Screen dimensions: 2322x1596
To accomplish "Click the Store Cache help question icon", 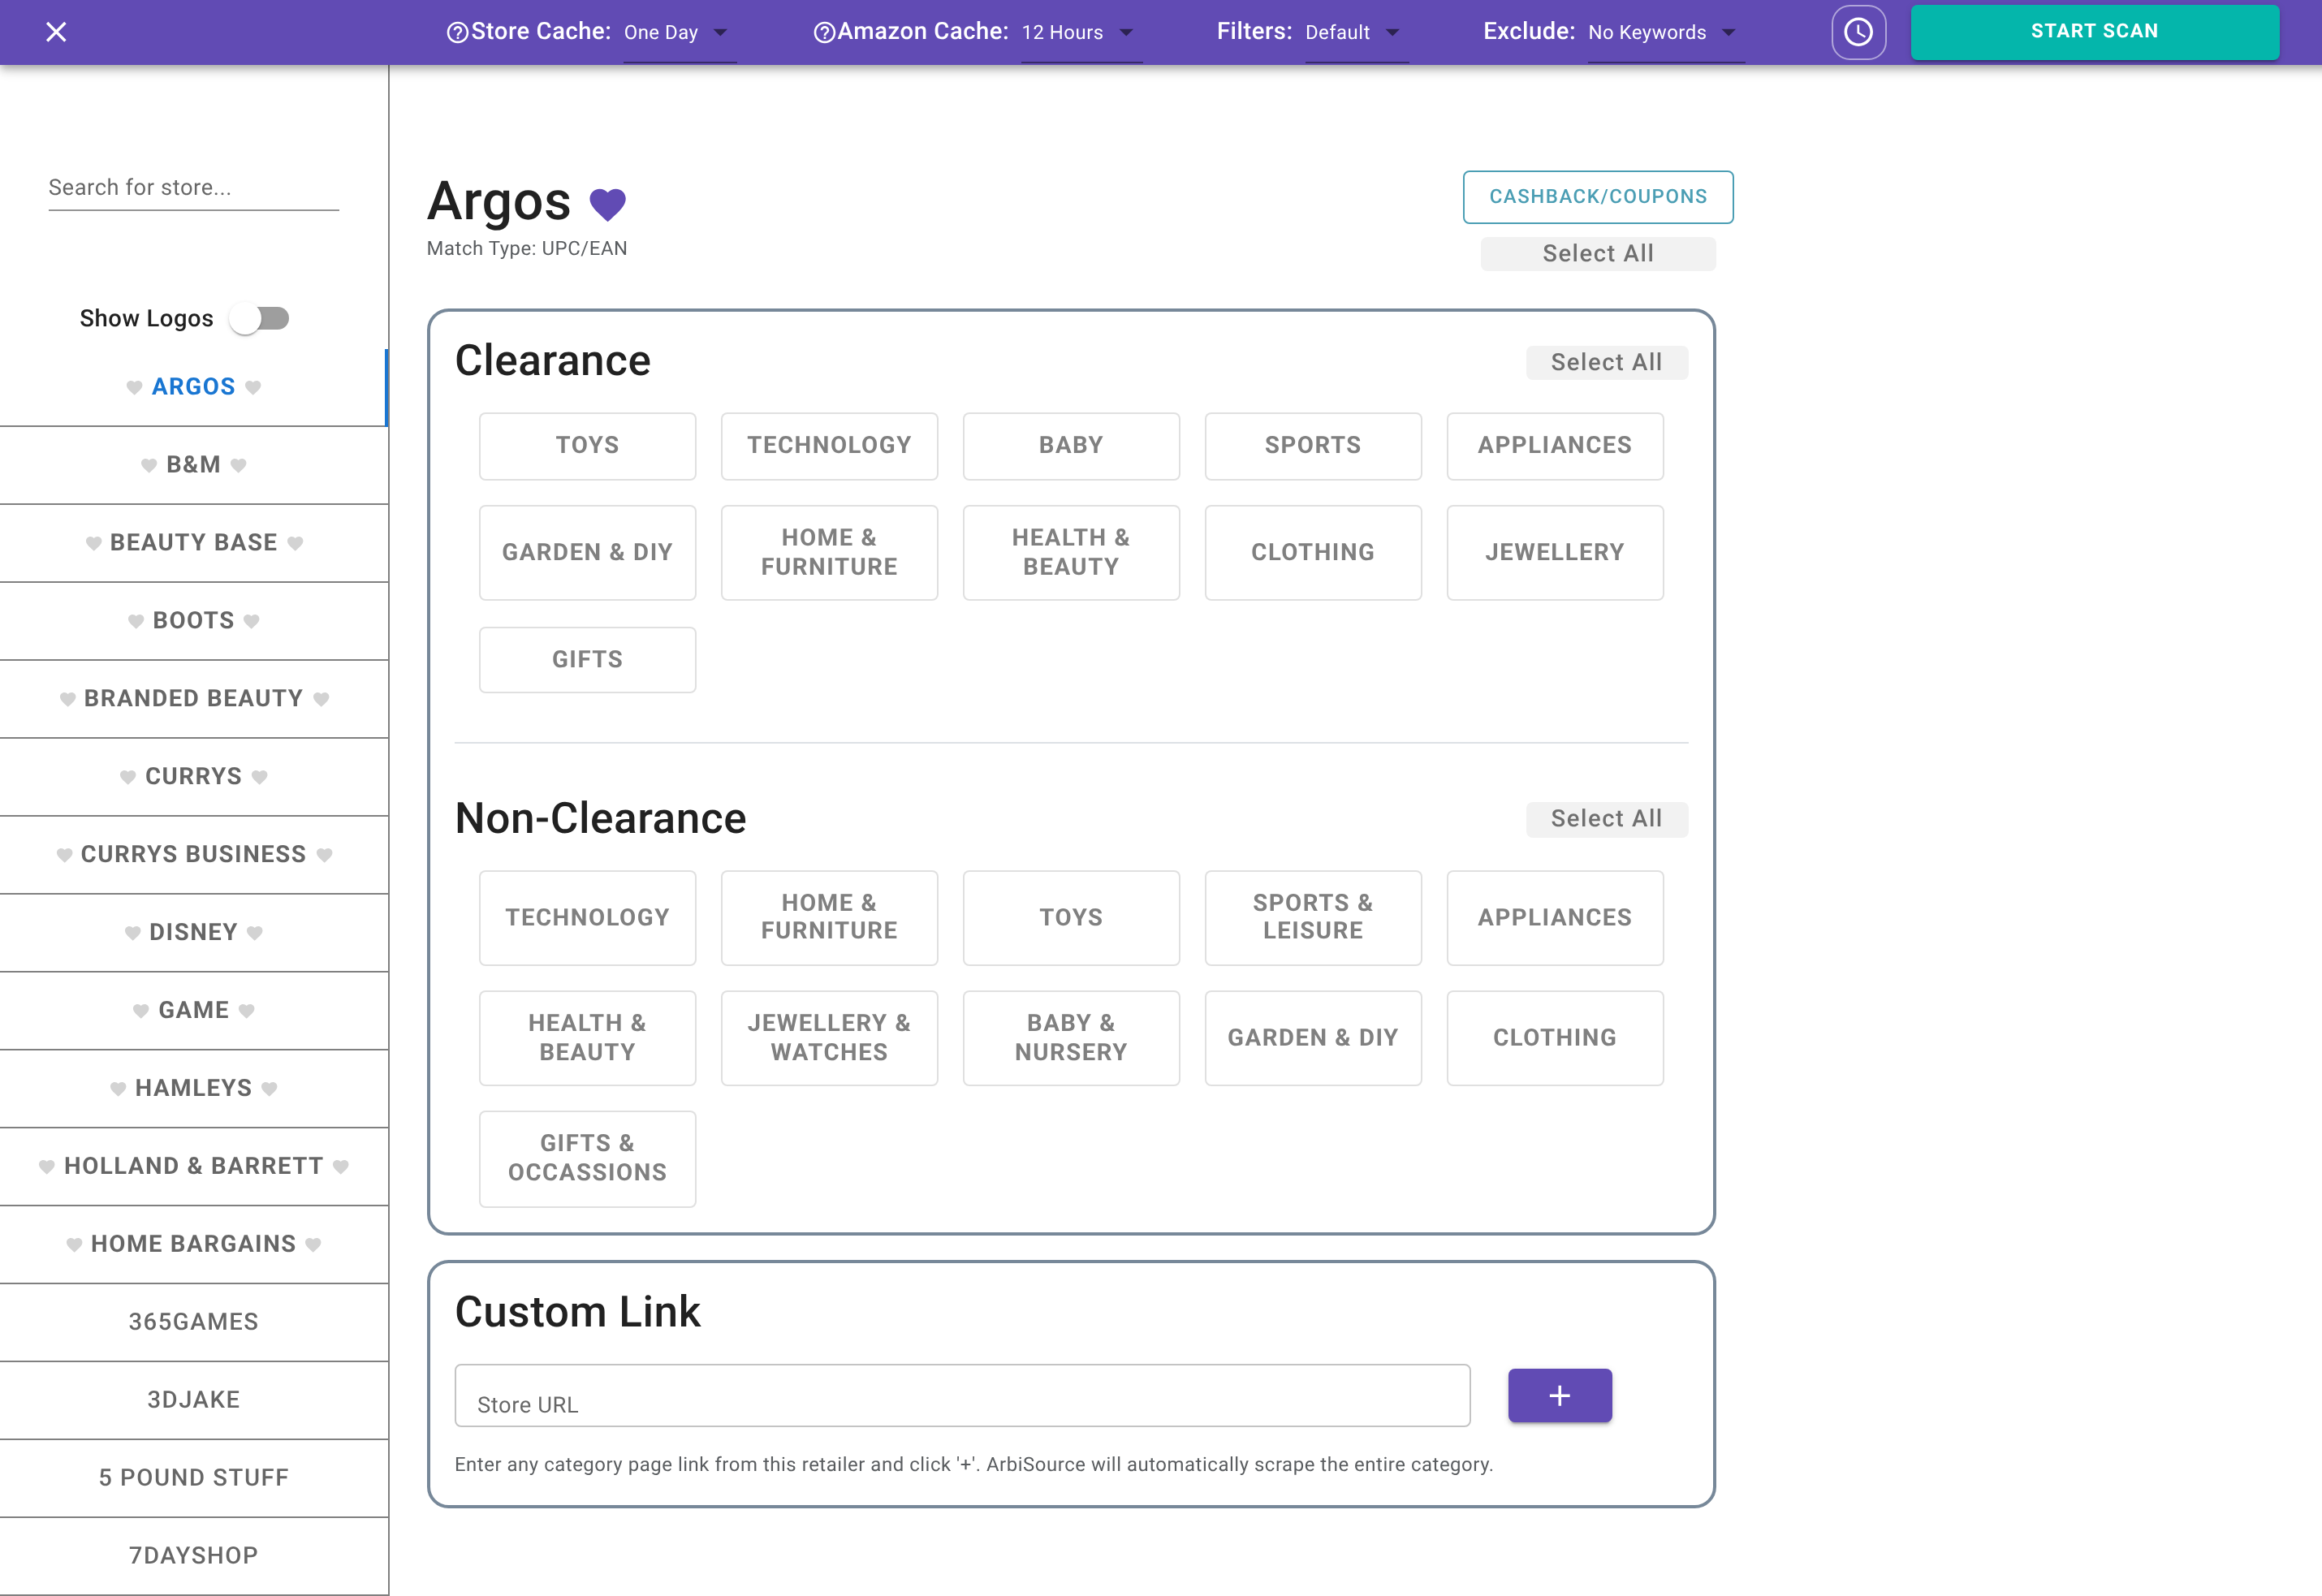I will [x=457, y=33].
